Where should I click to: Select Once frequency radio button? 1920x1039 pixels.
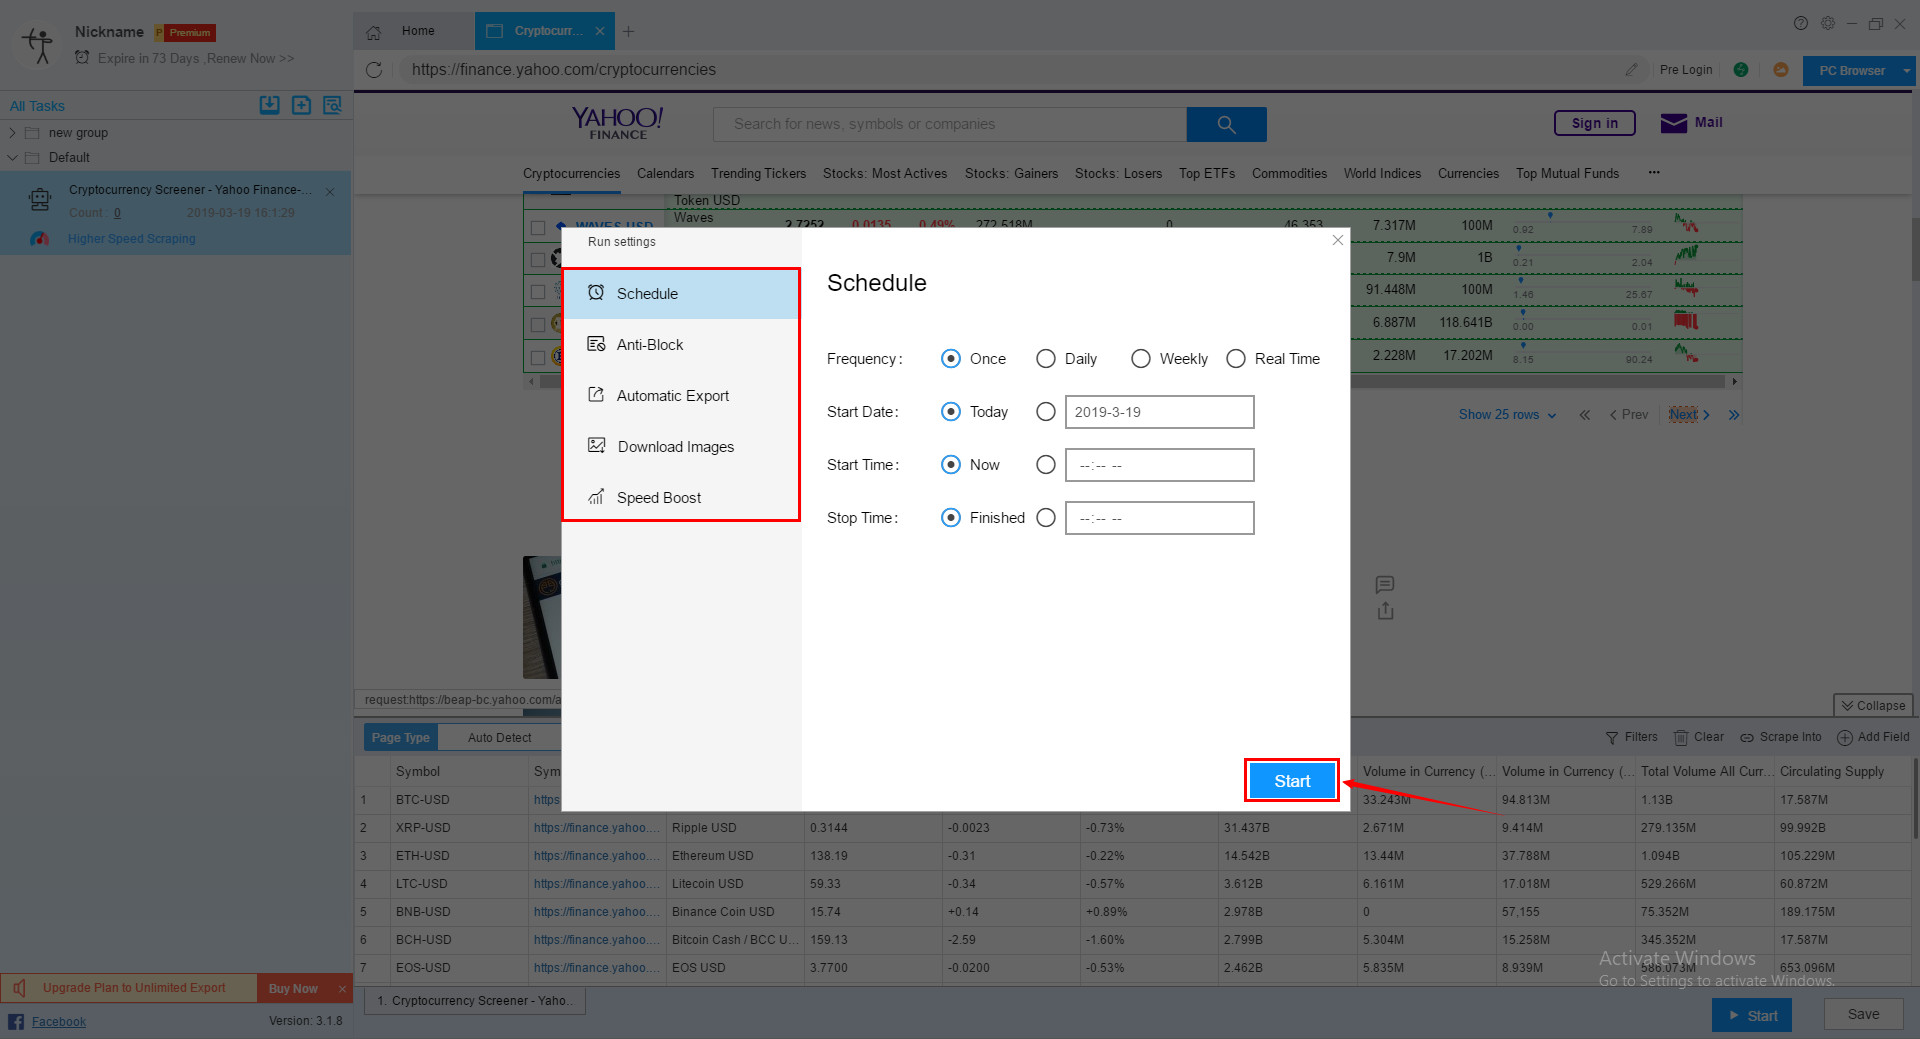951,359
